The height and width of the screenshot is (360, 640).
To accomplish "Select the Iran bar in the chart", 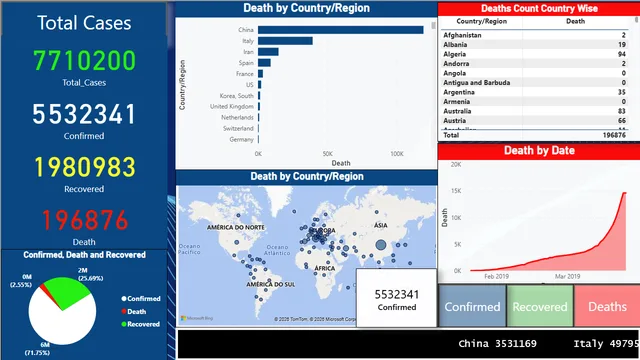I will [x=268, y=52].
